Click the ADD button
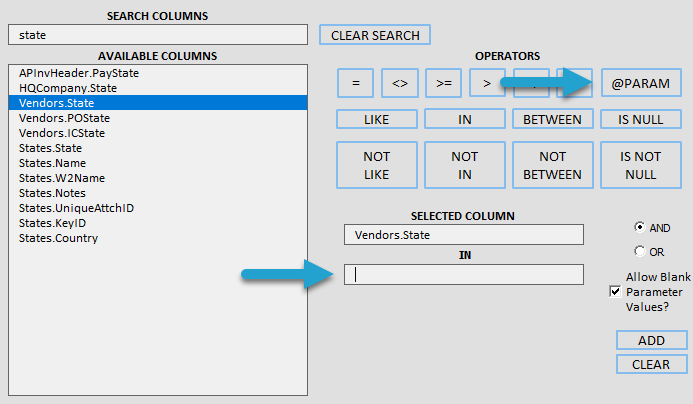This screenshot has height=404, width=693. tap(651, 340)
